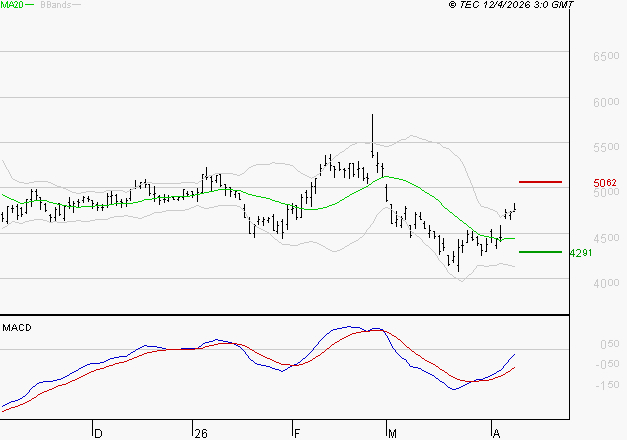Click the 050 level on MACD axis
627x440 pixels.
608,344
